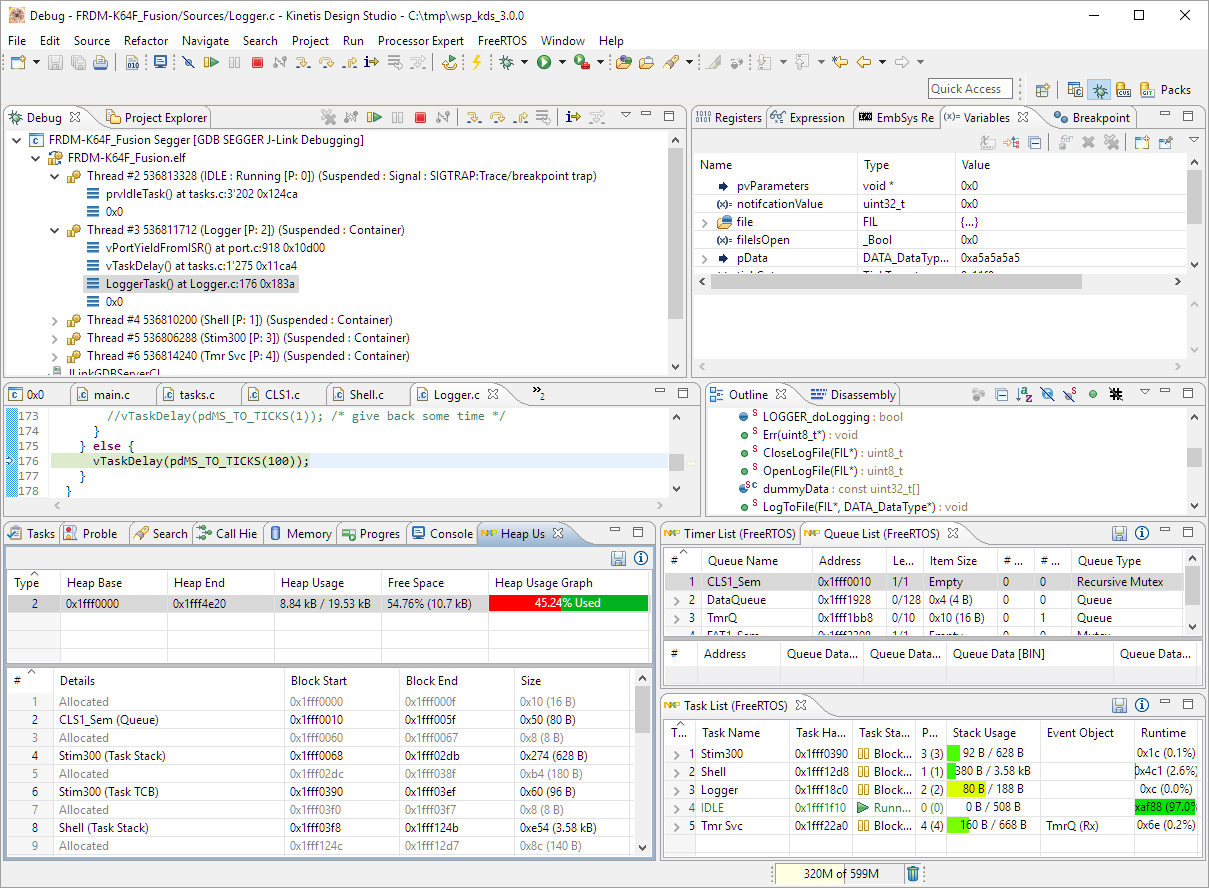Image resolution: width=1209 pixels, height=888 pixels.
Task: Toggle instruction stepping mode in main toolbar
Action: pyautogui.click(x=371, y=63)
